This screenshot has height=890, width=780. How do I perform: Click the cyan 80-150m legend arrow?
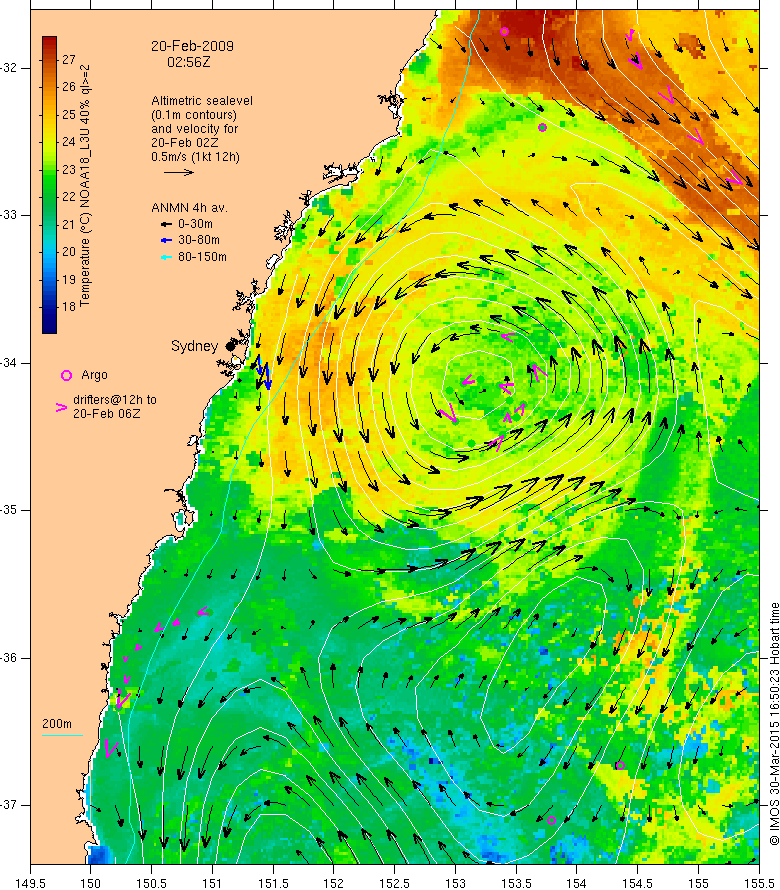[166, 257]
